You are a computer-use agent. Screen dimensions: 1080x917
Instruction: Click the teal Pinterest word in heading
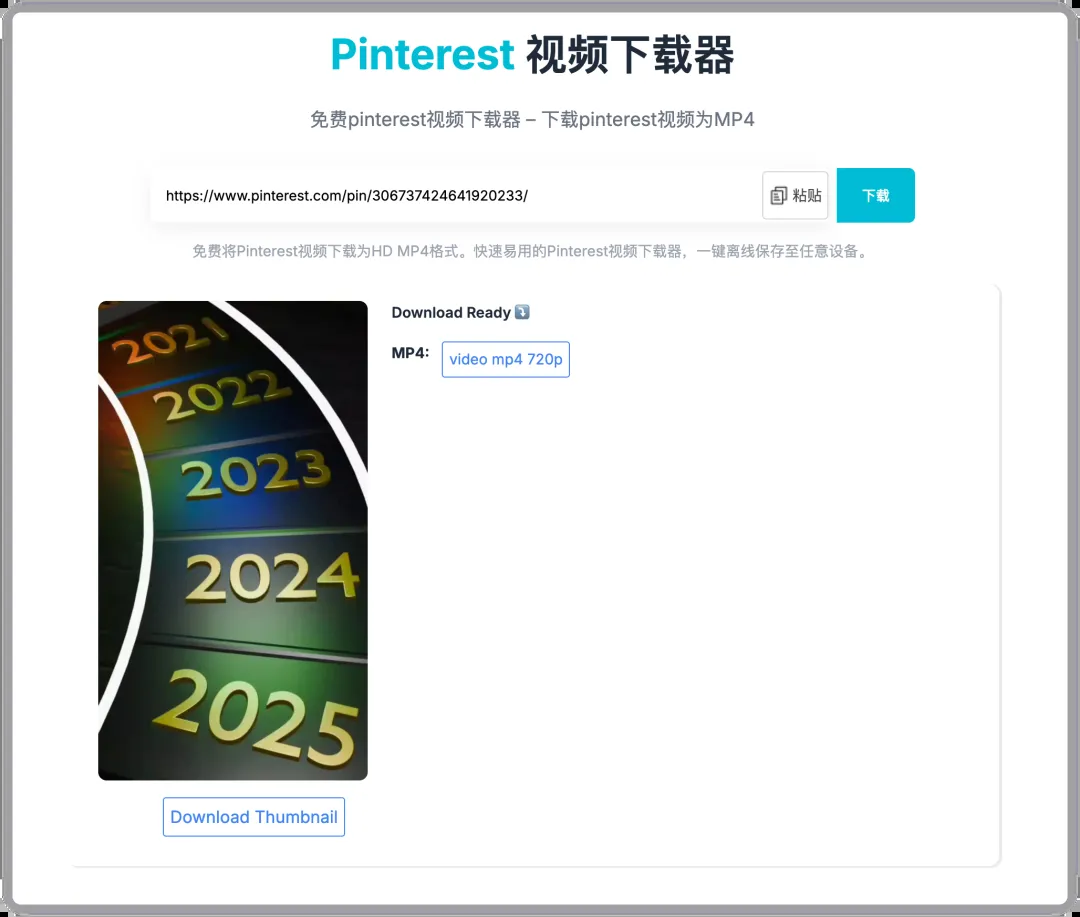(x=422, y=54)
